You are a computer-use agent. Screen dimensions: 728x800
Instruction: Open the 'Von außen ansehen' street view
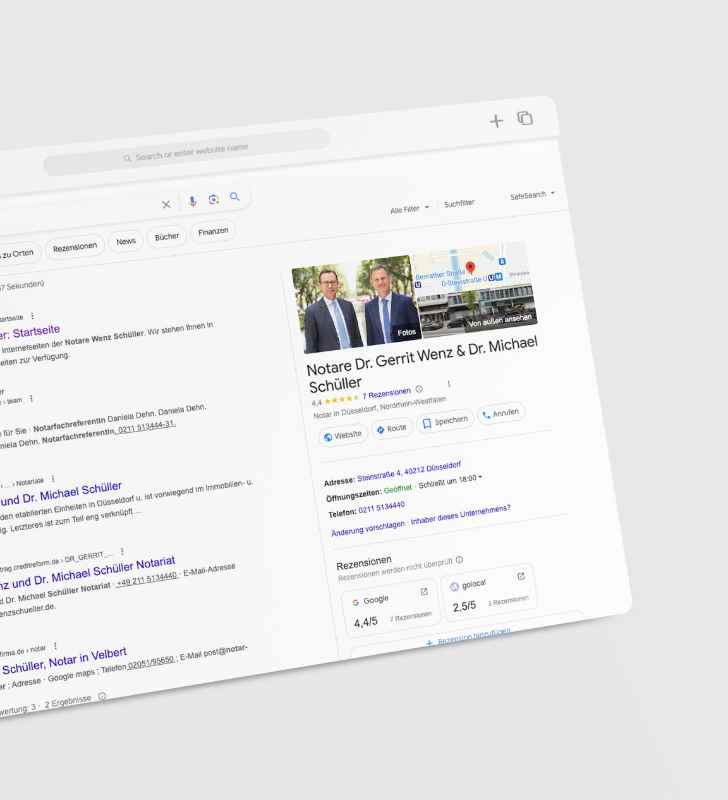480,311
